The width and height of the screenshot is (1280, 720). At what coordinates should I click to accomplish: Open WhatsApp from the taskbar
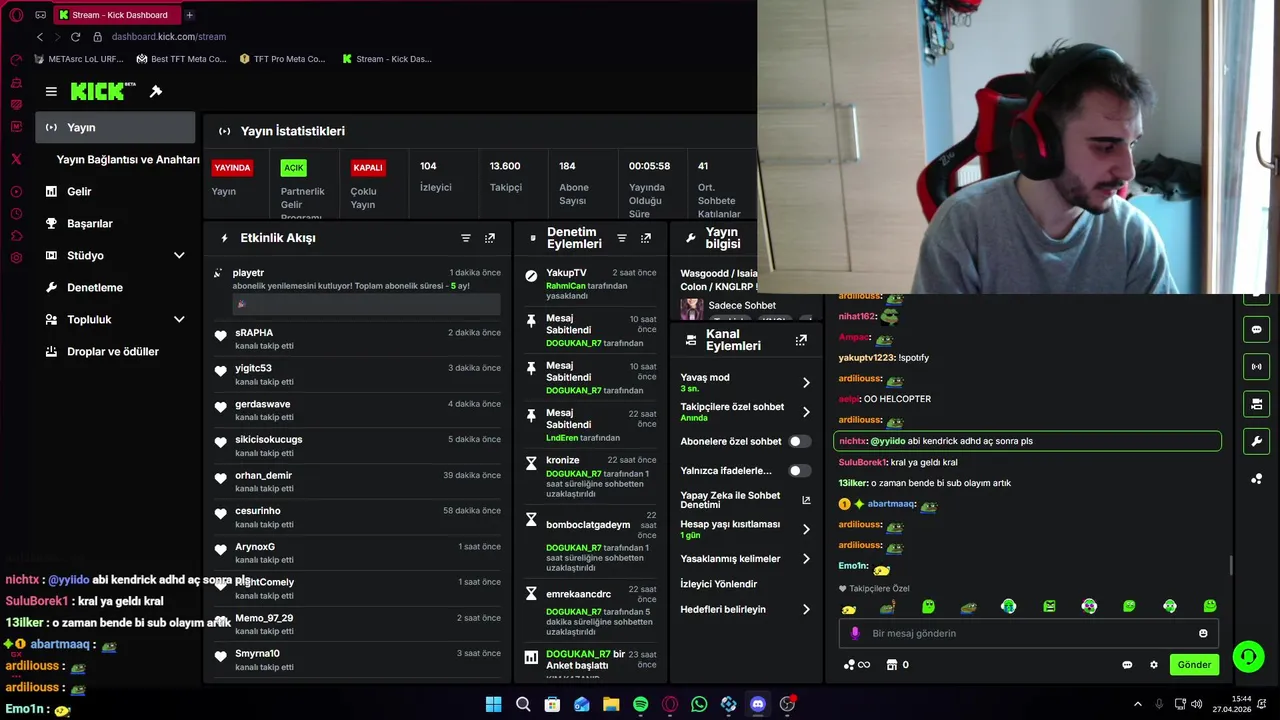(x=699, y=704)
